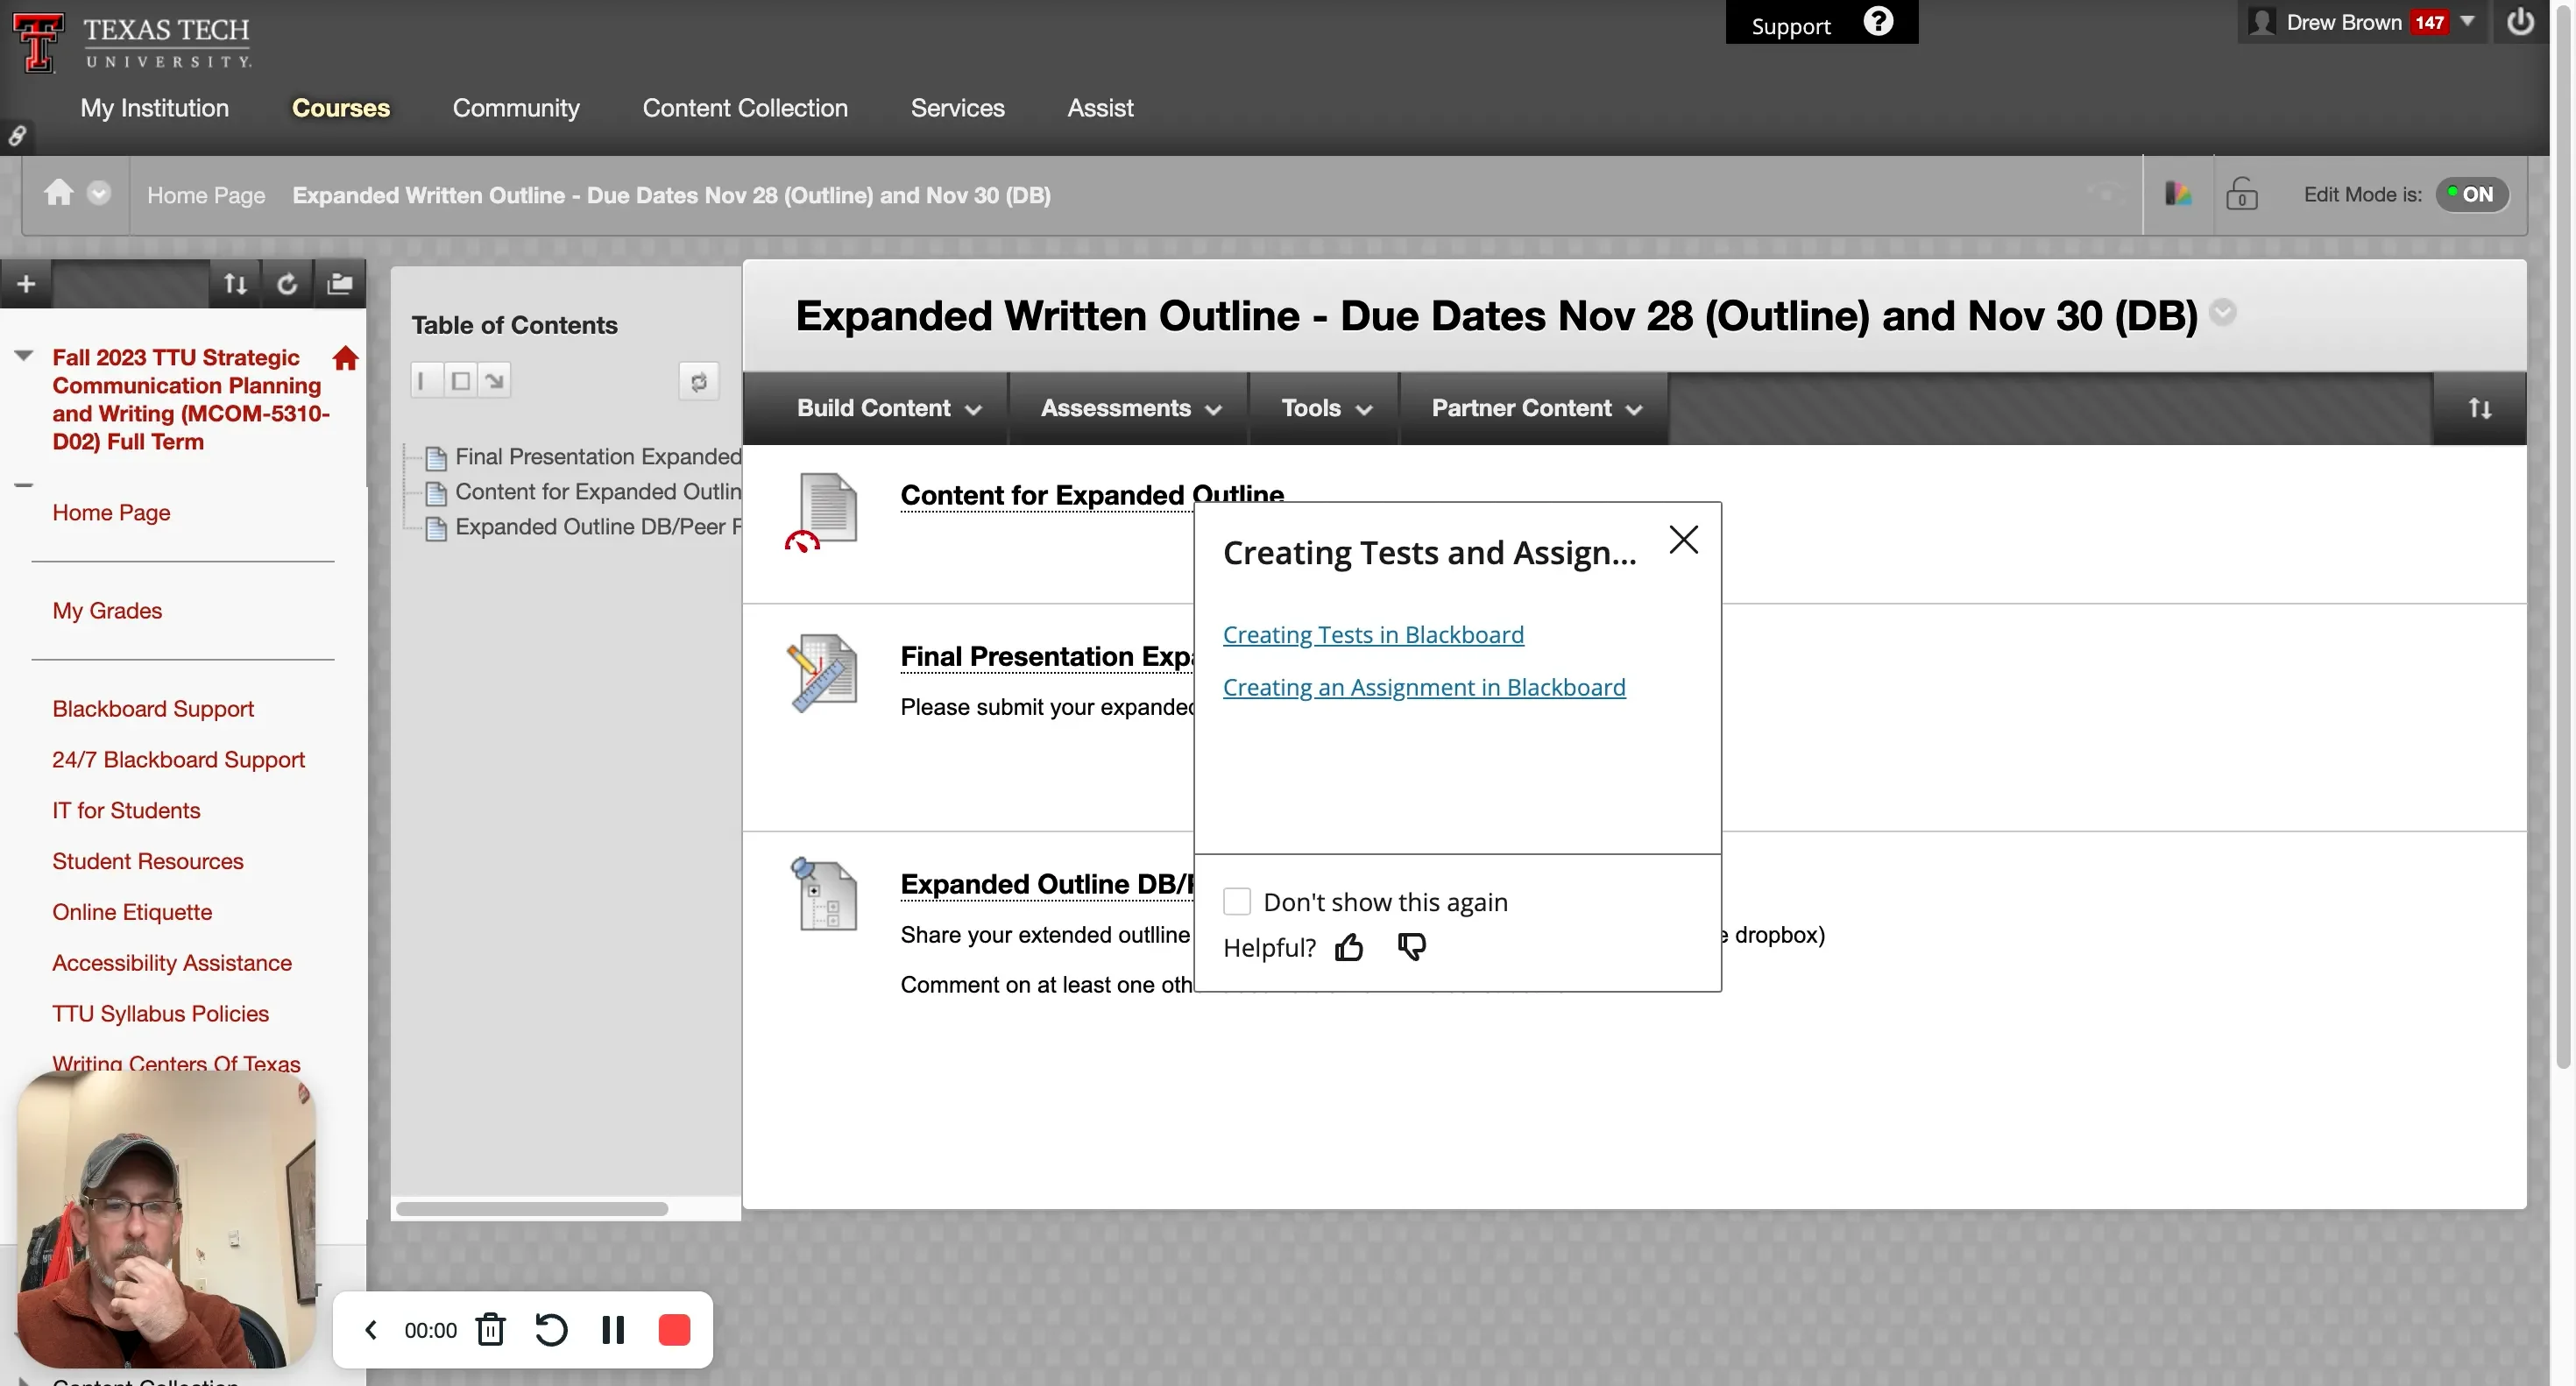Click the home icon next to the course title
Screen dimensions: 2576x1386
[x=346, y=357]
